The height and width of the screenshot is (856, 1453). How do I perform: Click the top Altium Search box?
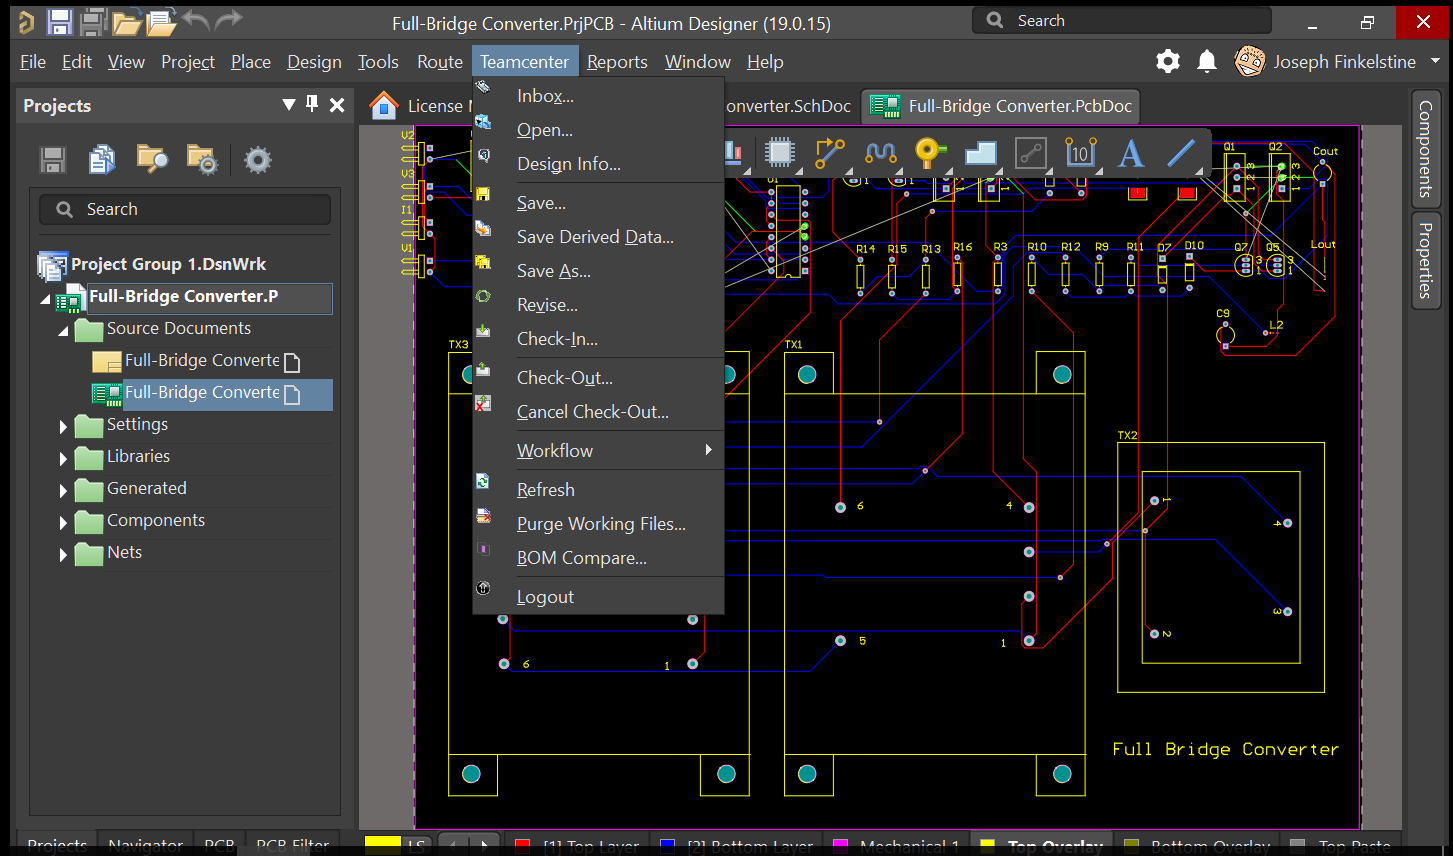(x=1122, y=20)
